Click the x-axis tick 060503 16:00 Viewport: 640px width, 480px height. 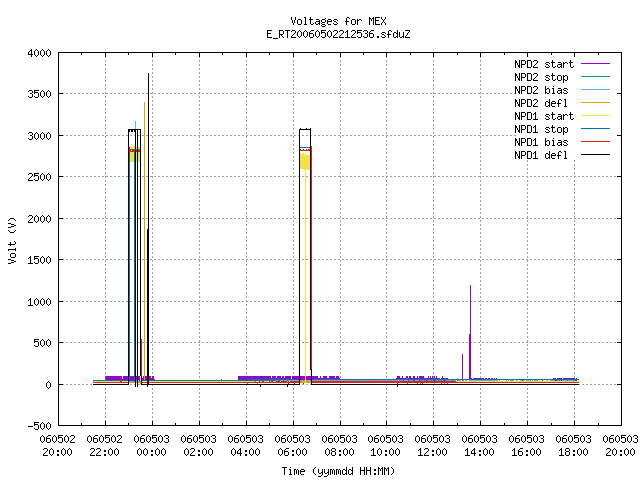click(526, 445)
